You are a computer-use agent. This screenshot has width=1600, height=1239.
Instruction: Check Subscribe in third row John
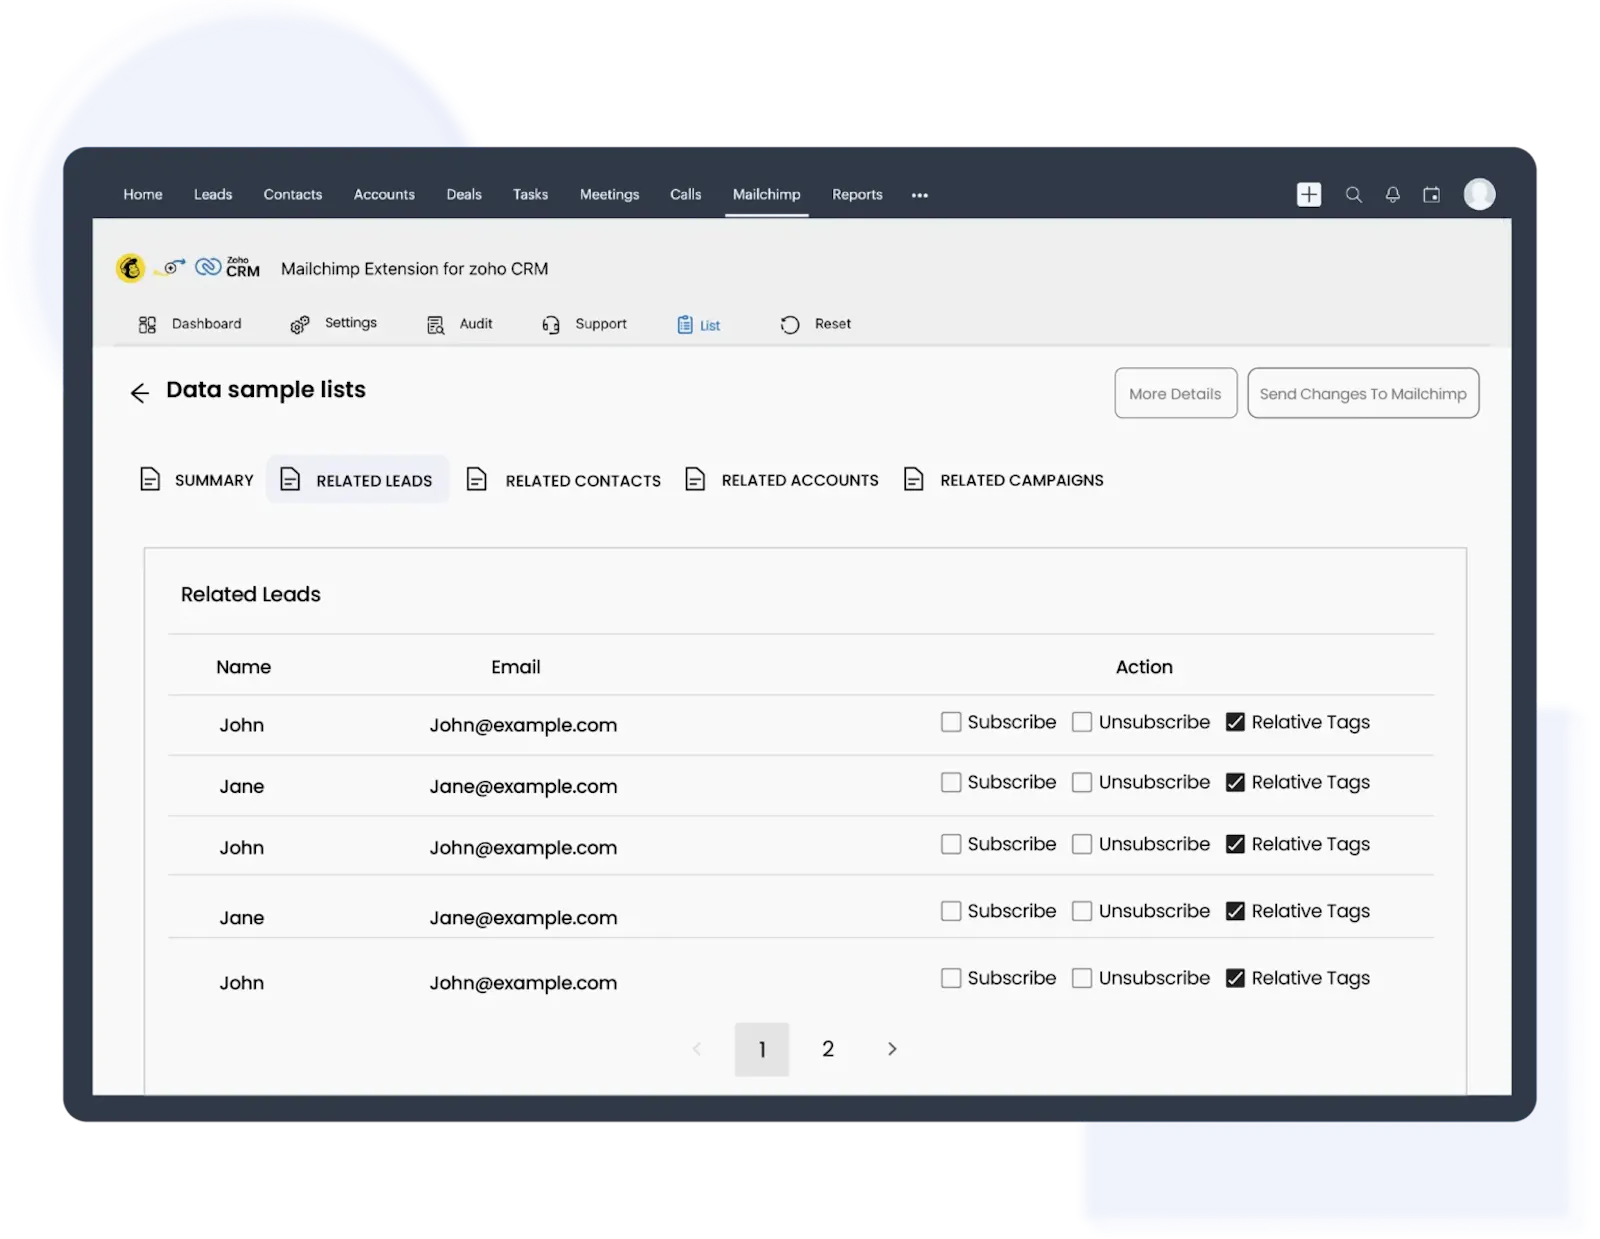tap(951, 844)
